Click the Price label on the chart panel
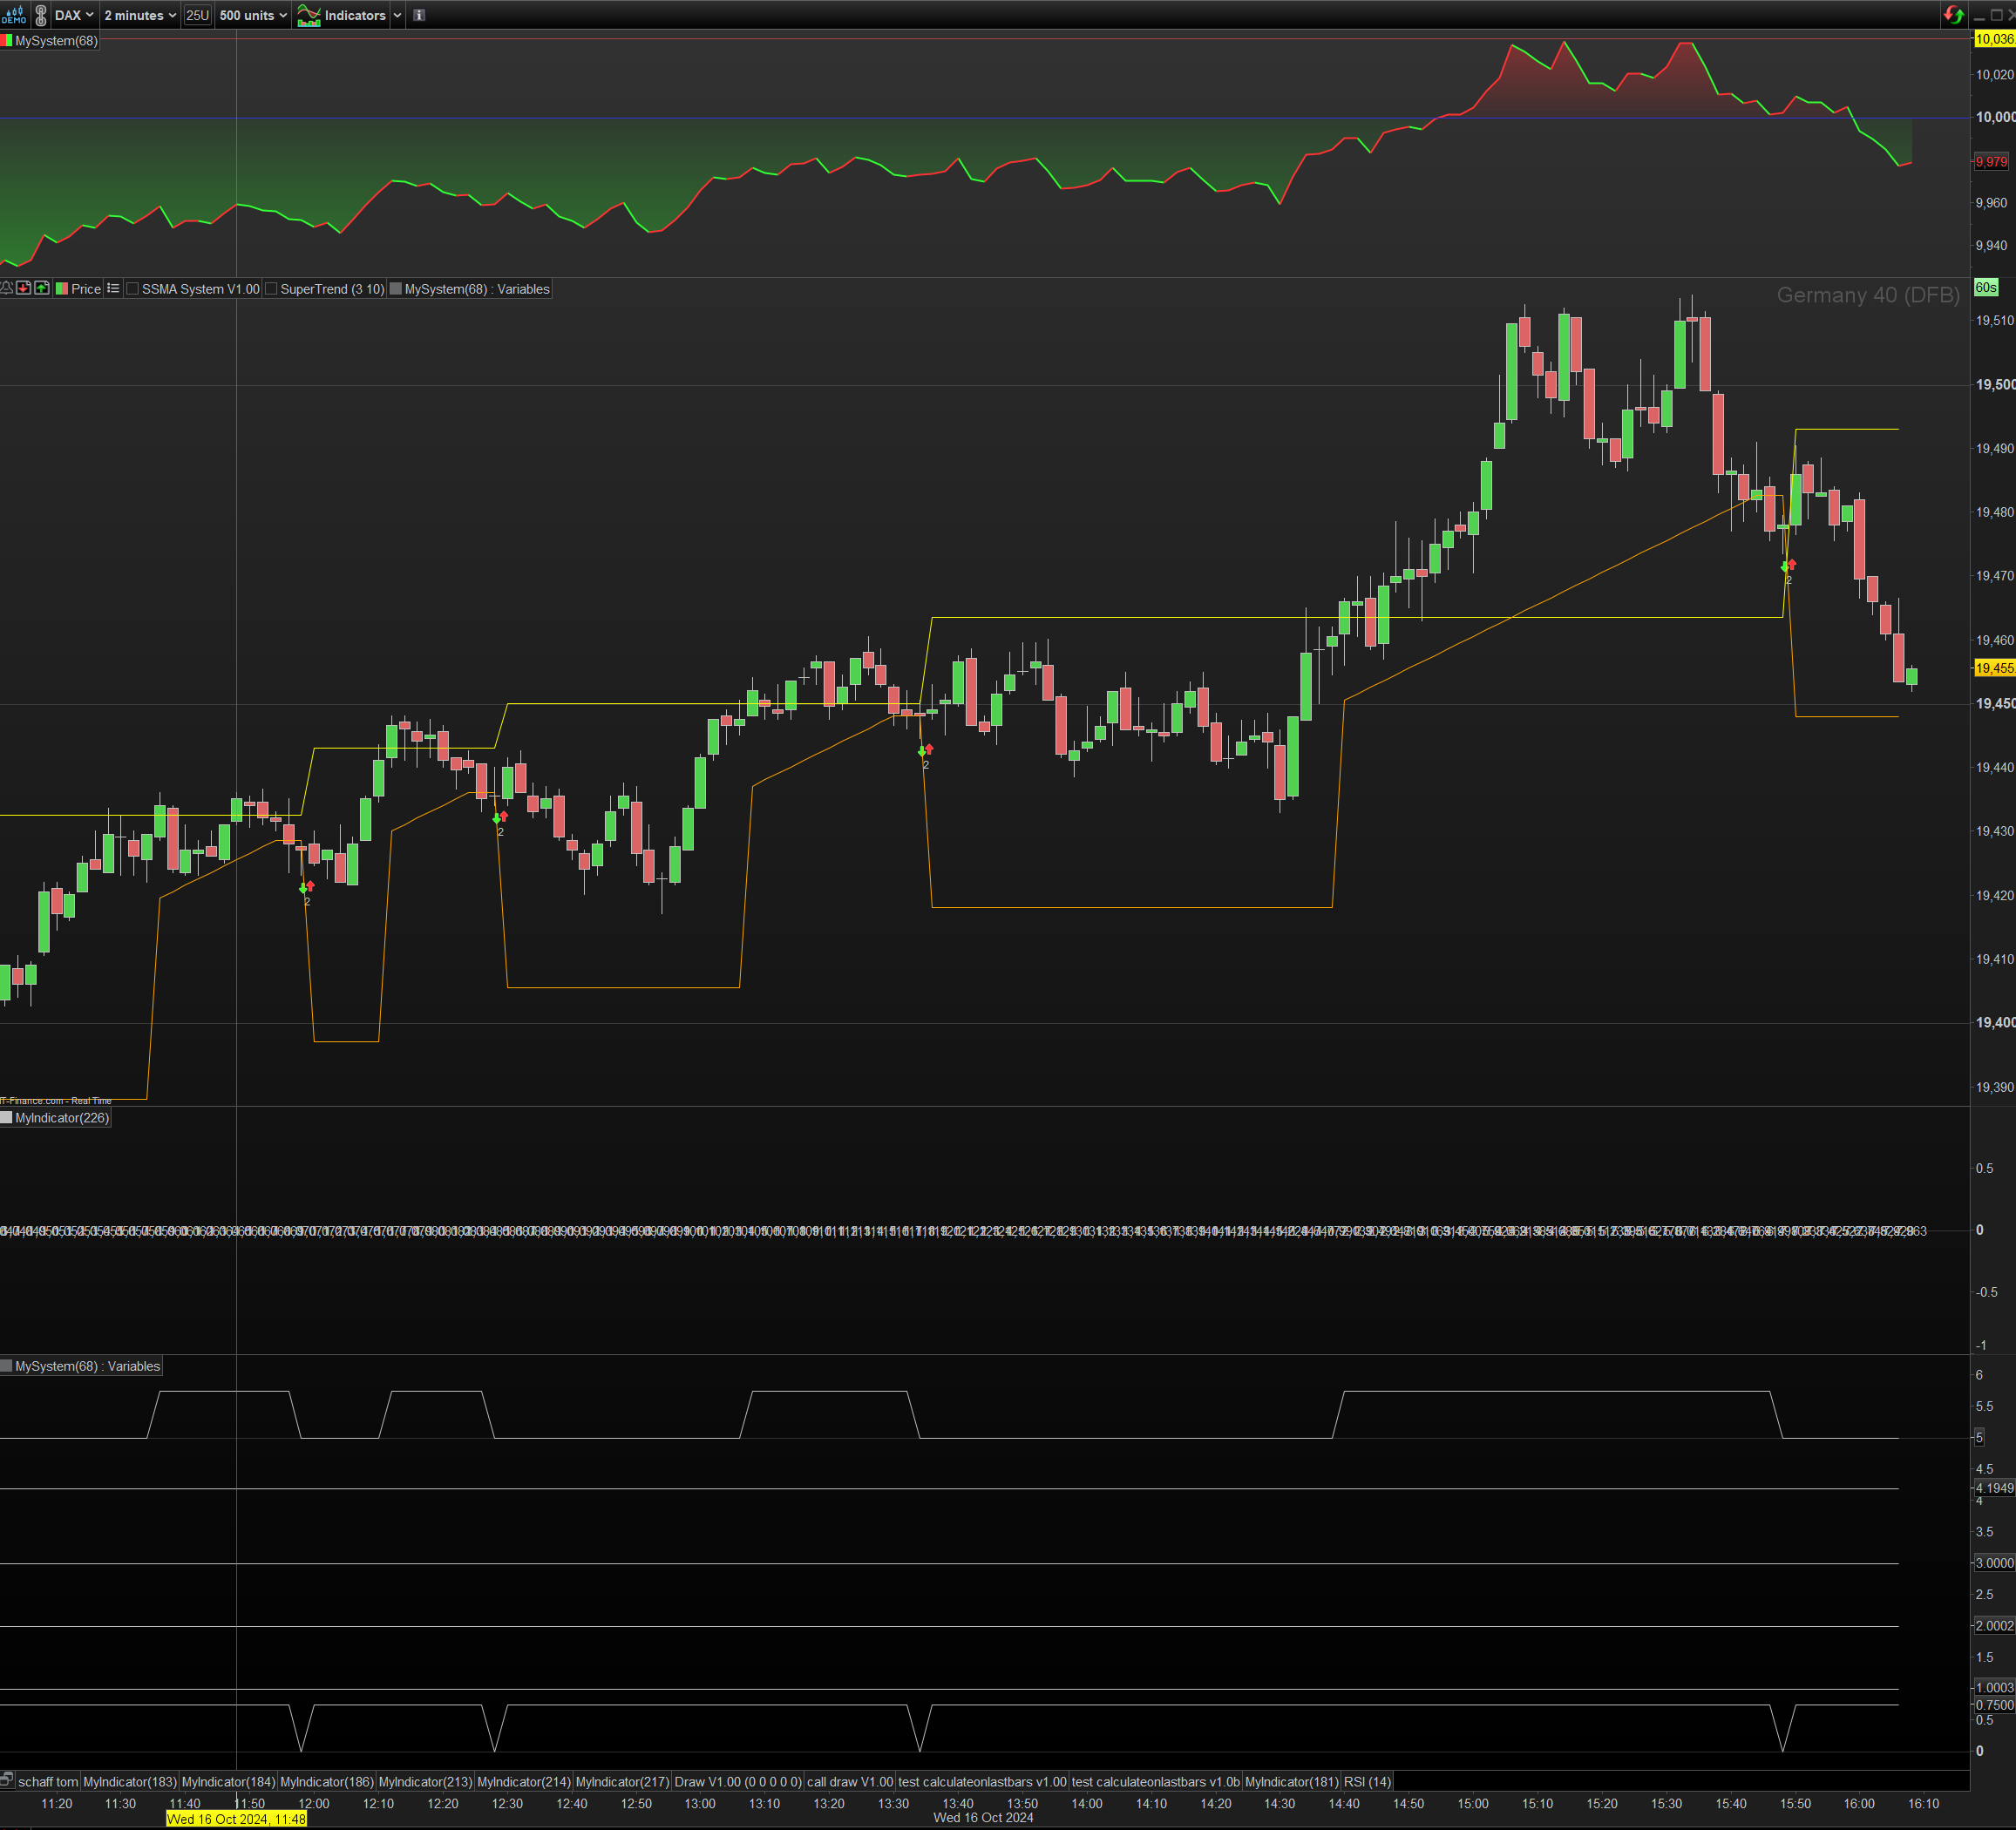Screen dimensions: 2016x1830 click(85, 289)
